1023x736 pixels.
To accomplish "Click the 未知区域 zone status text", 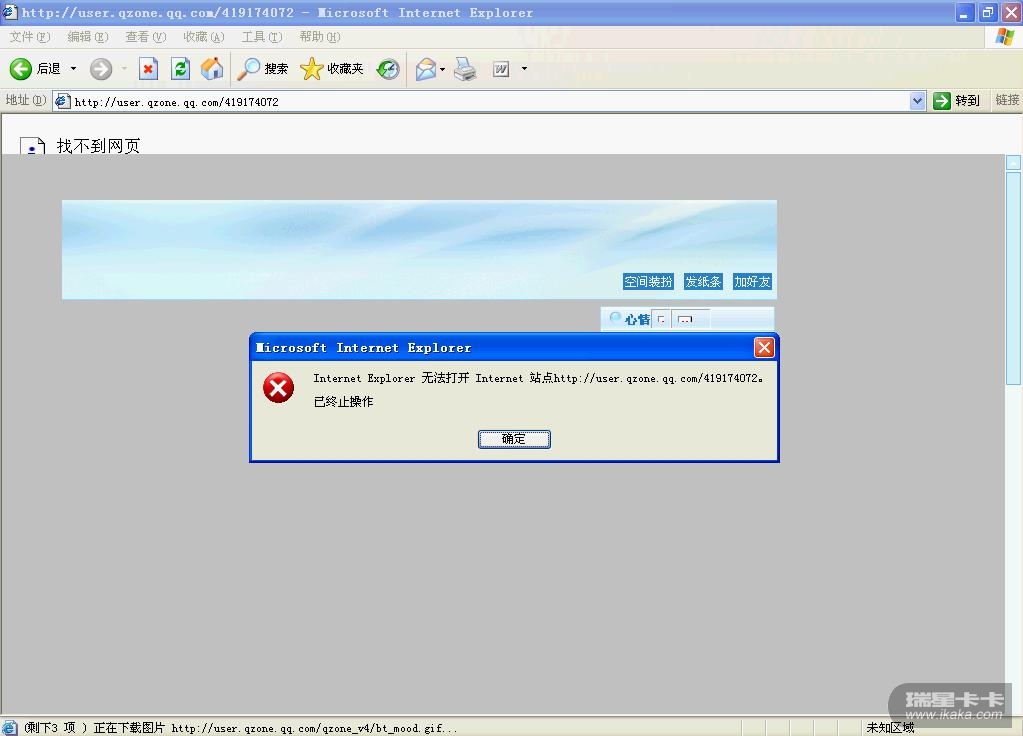I will (x=890, y=728).
